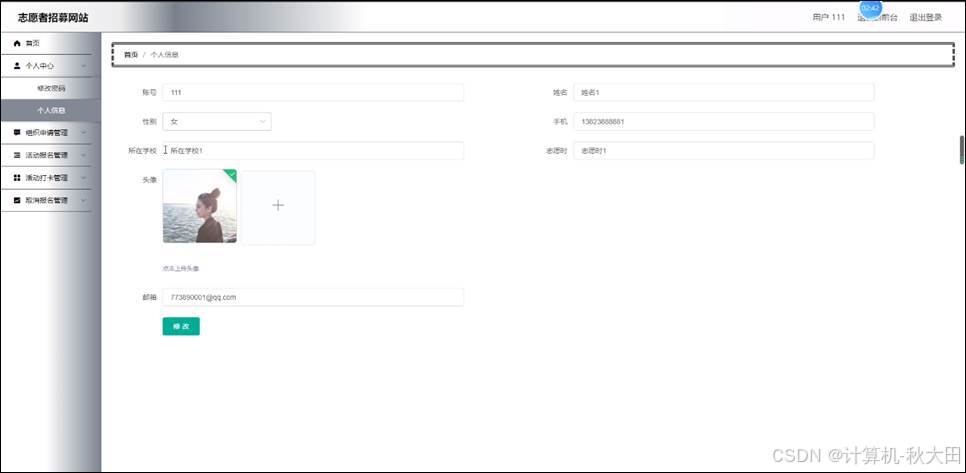Screen dimensions: 966x473
Task: Click the checkmark icon of 取消报名管理
Action: pos(17,200)
